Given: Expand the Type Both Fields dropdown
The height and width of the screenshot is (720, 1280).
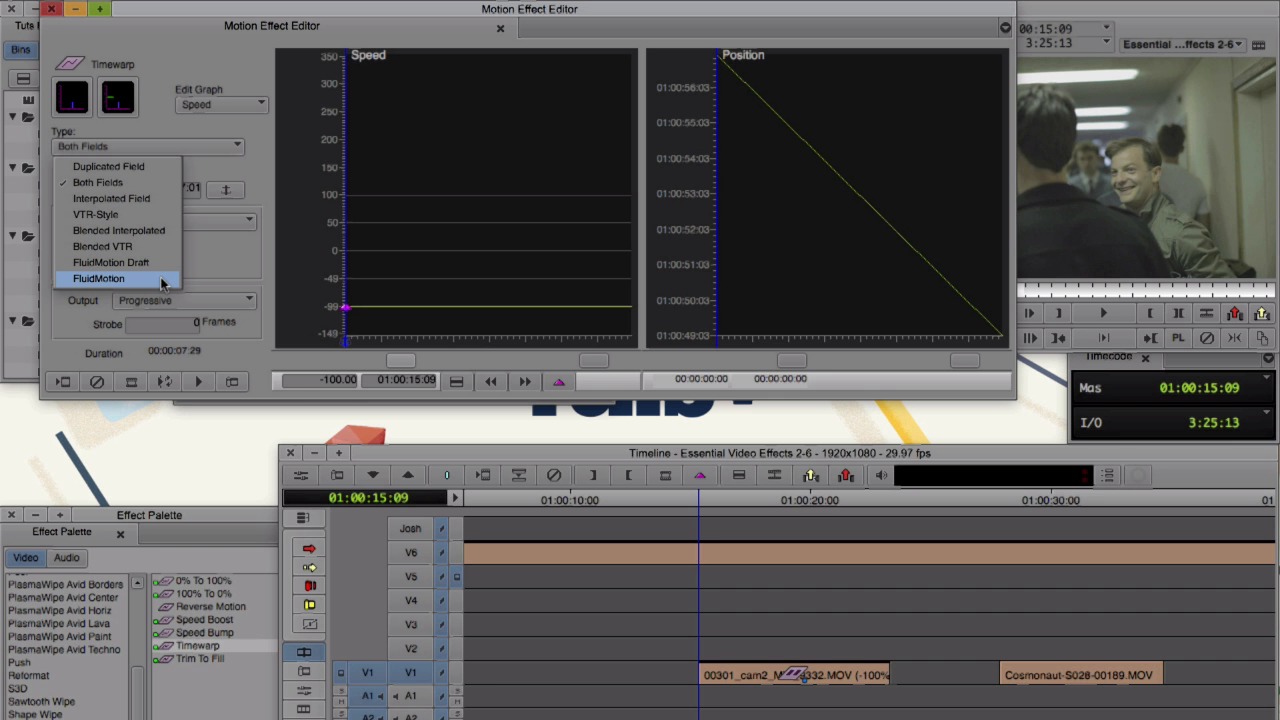Looking at the screenshot, I should [x=148, y=147].
